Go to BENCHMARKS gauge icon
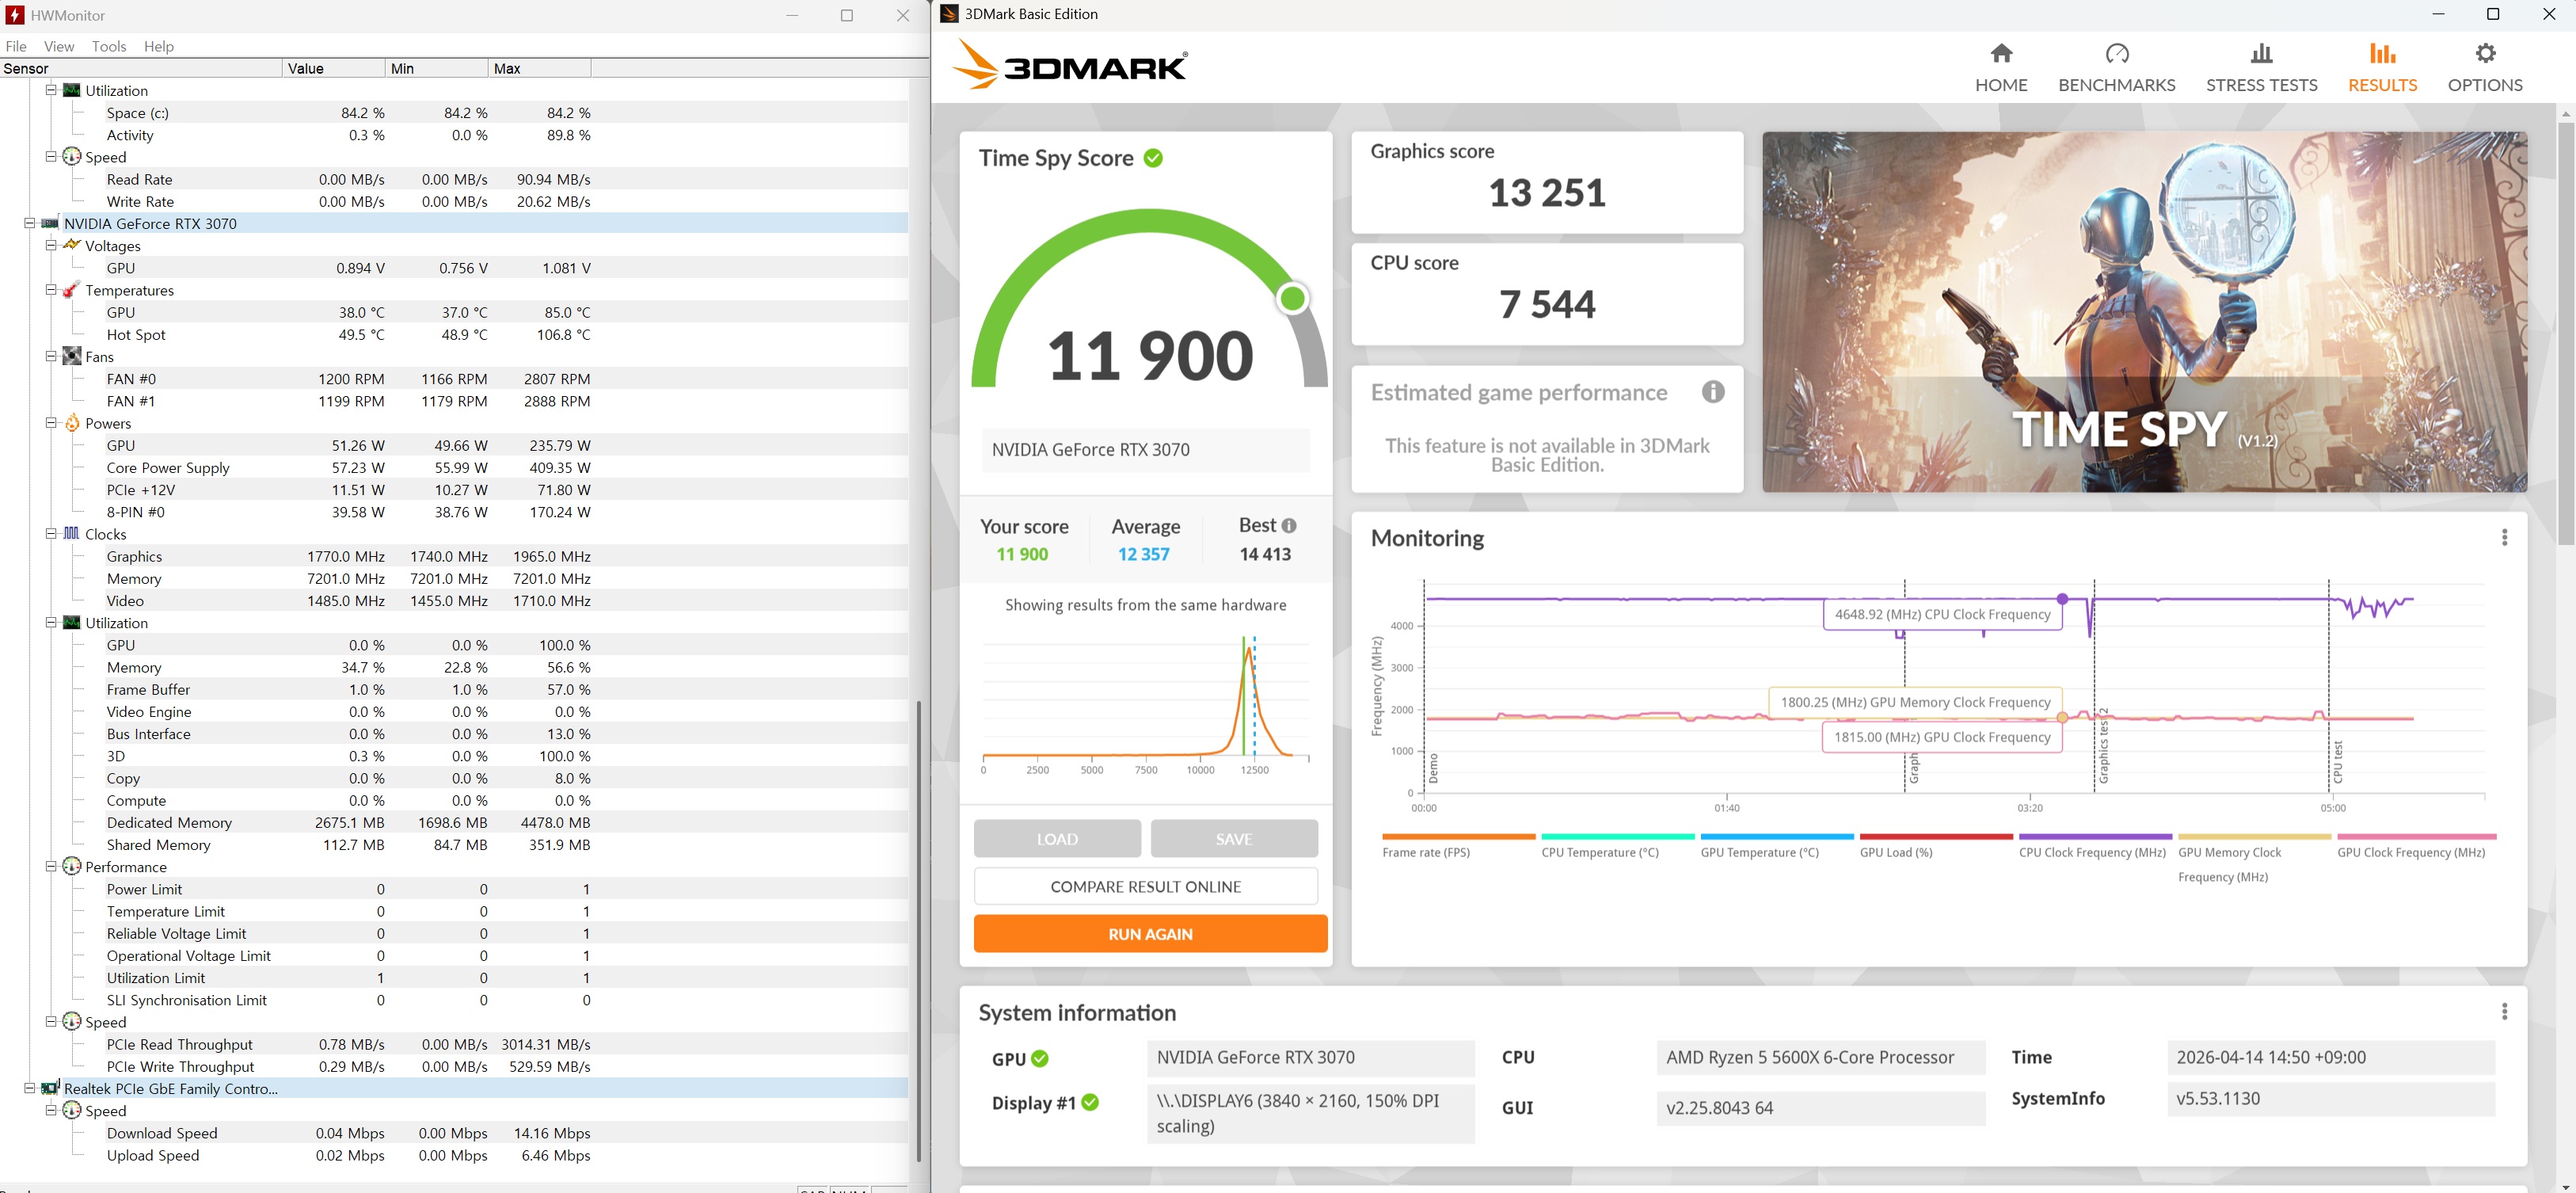 2117,53
